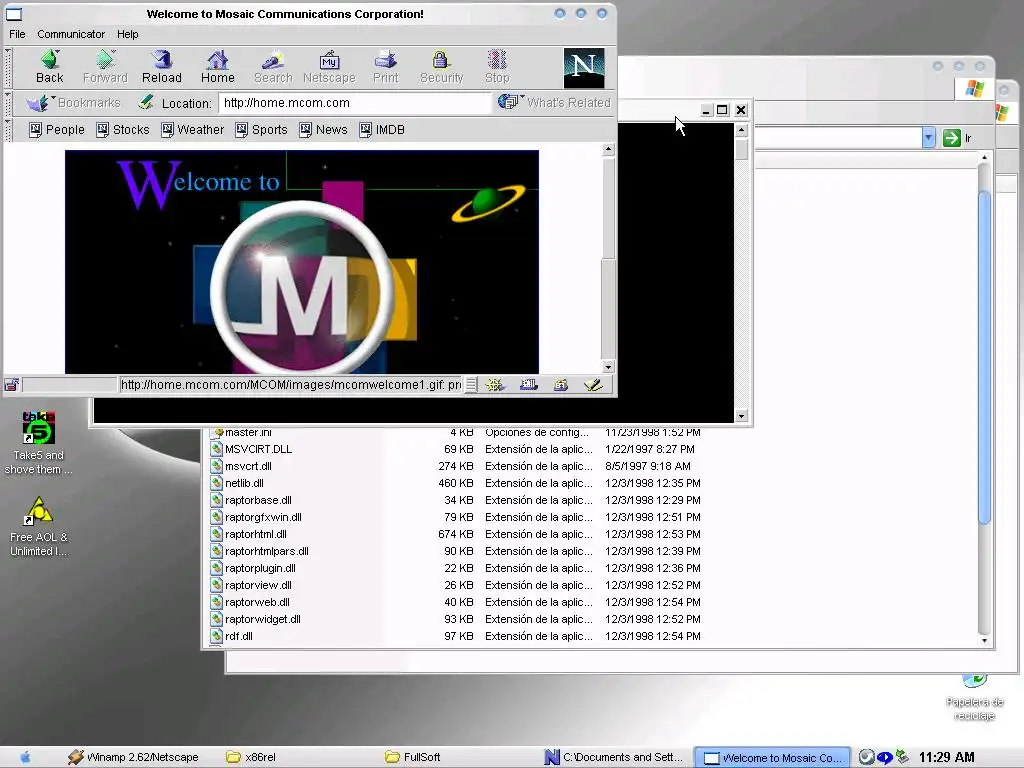Open Explorer address bar dropdown arrow

(x=928, y=137)
